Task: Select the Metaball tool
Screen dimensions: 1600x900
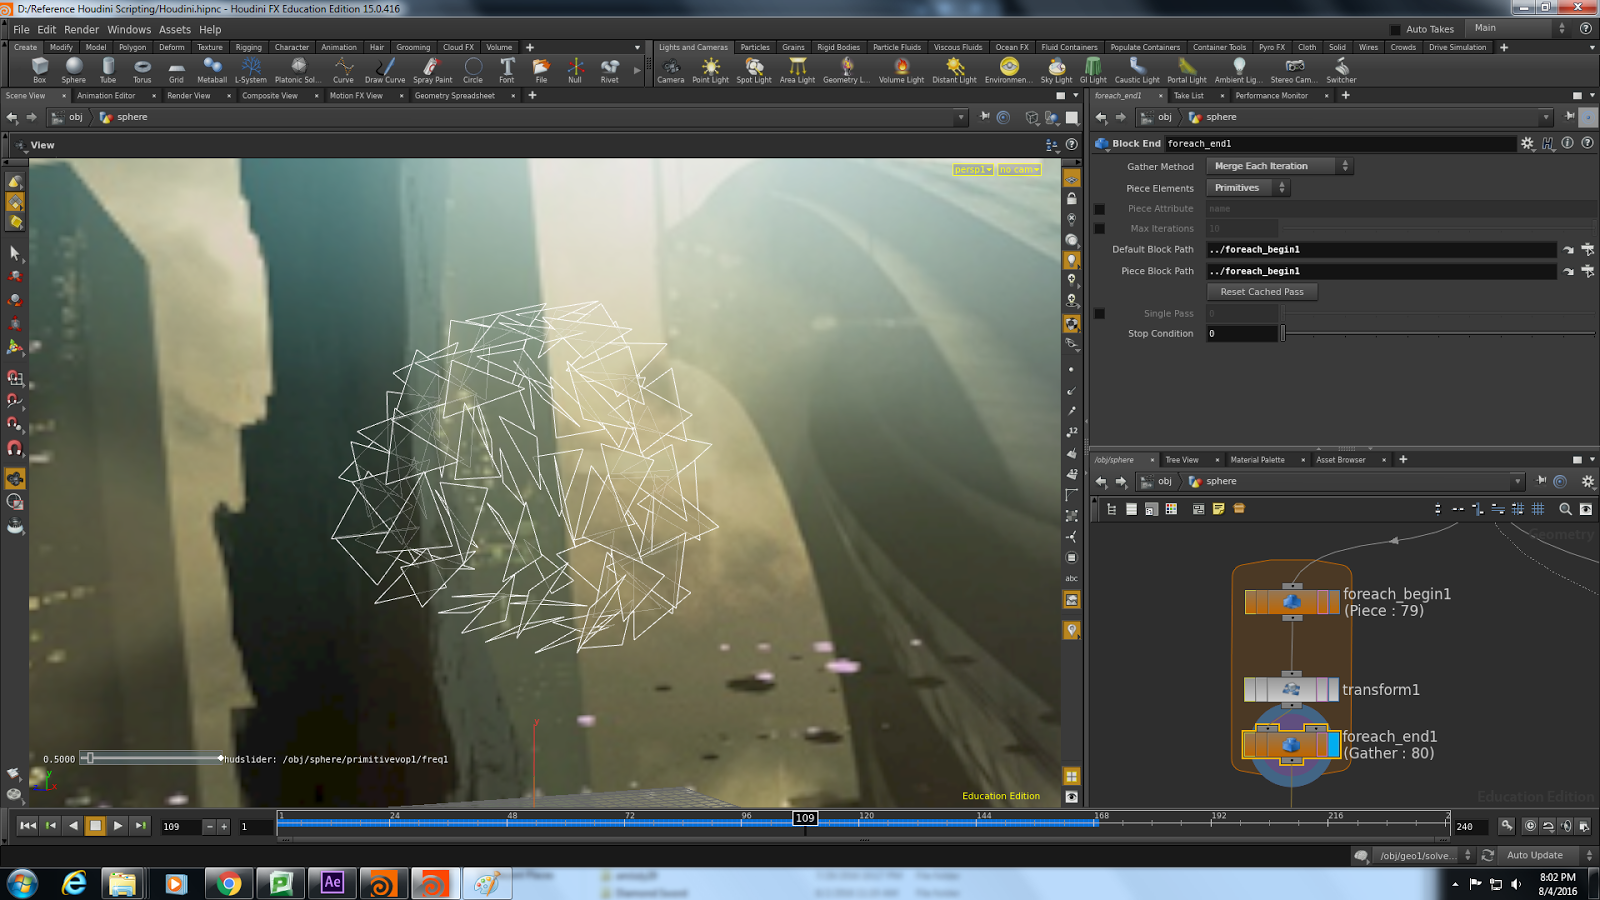Action: coord(211,68)
